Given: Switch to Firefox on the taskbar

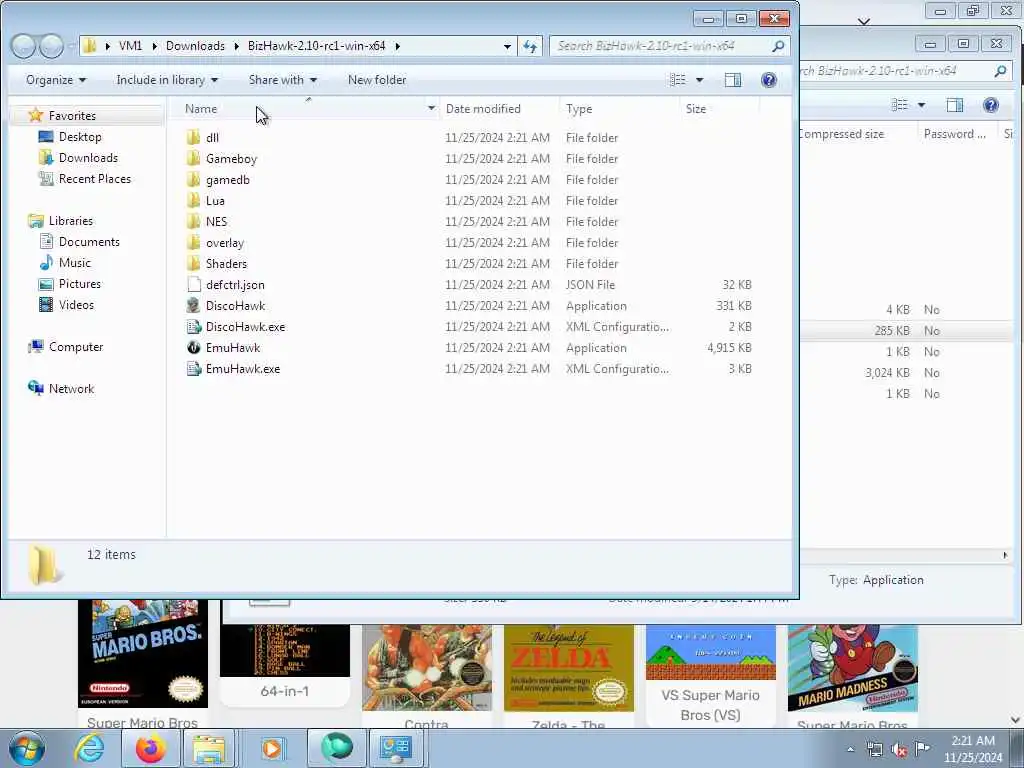Looking at the screenshot, I should click(x=150, y=748).
